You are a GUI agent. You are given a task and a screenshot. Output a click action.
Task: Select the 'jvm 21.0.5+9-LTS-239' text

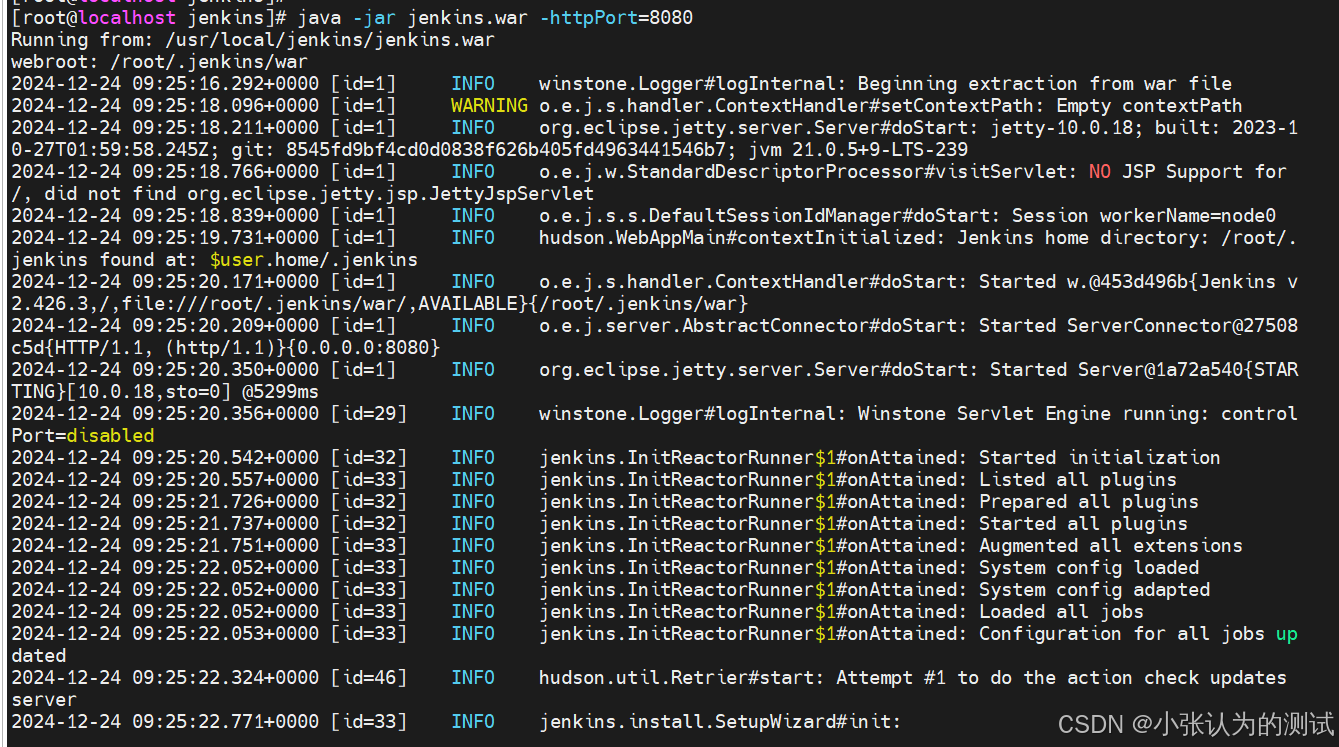click(x=858, y=150)
